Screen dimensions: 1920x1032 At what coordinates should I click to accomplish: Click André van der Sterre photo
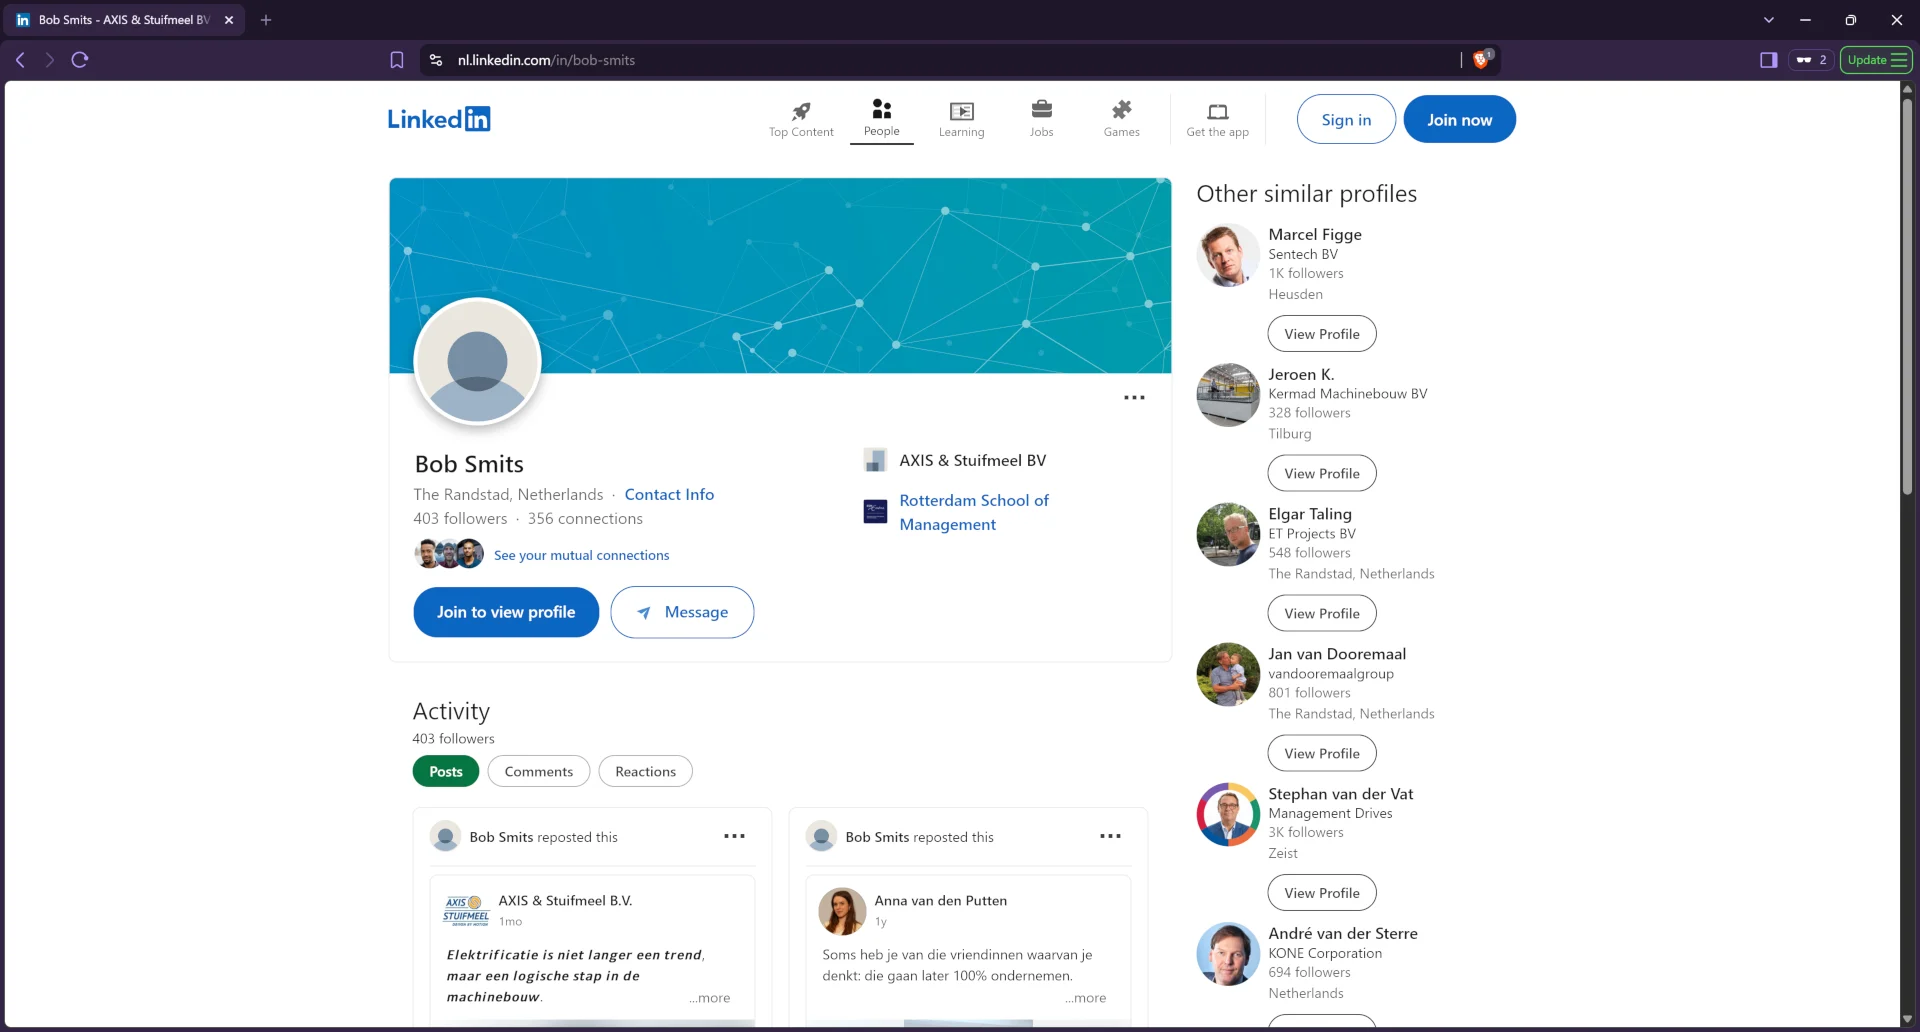[1228, 954]
